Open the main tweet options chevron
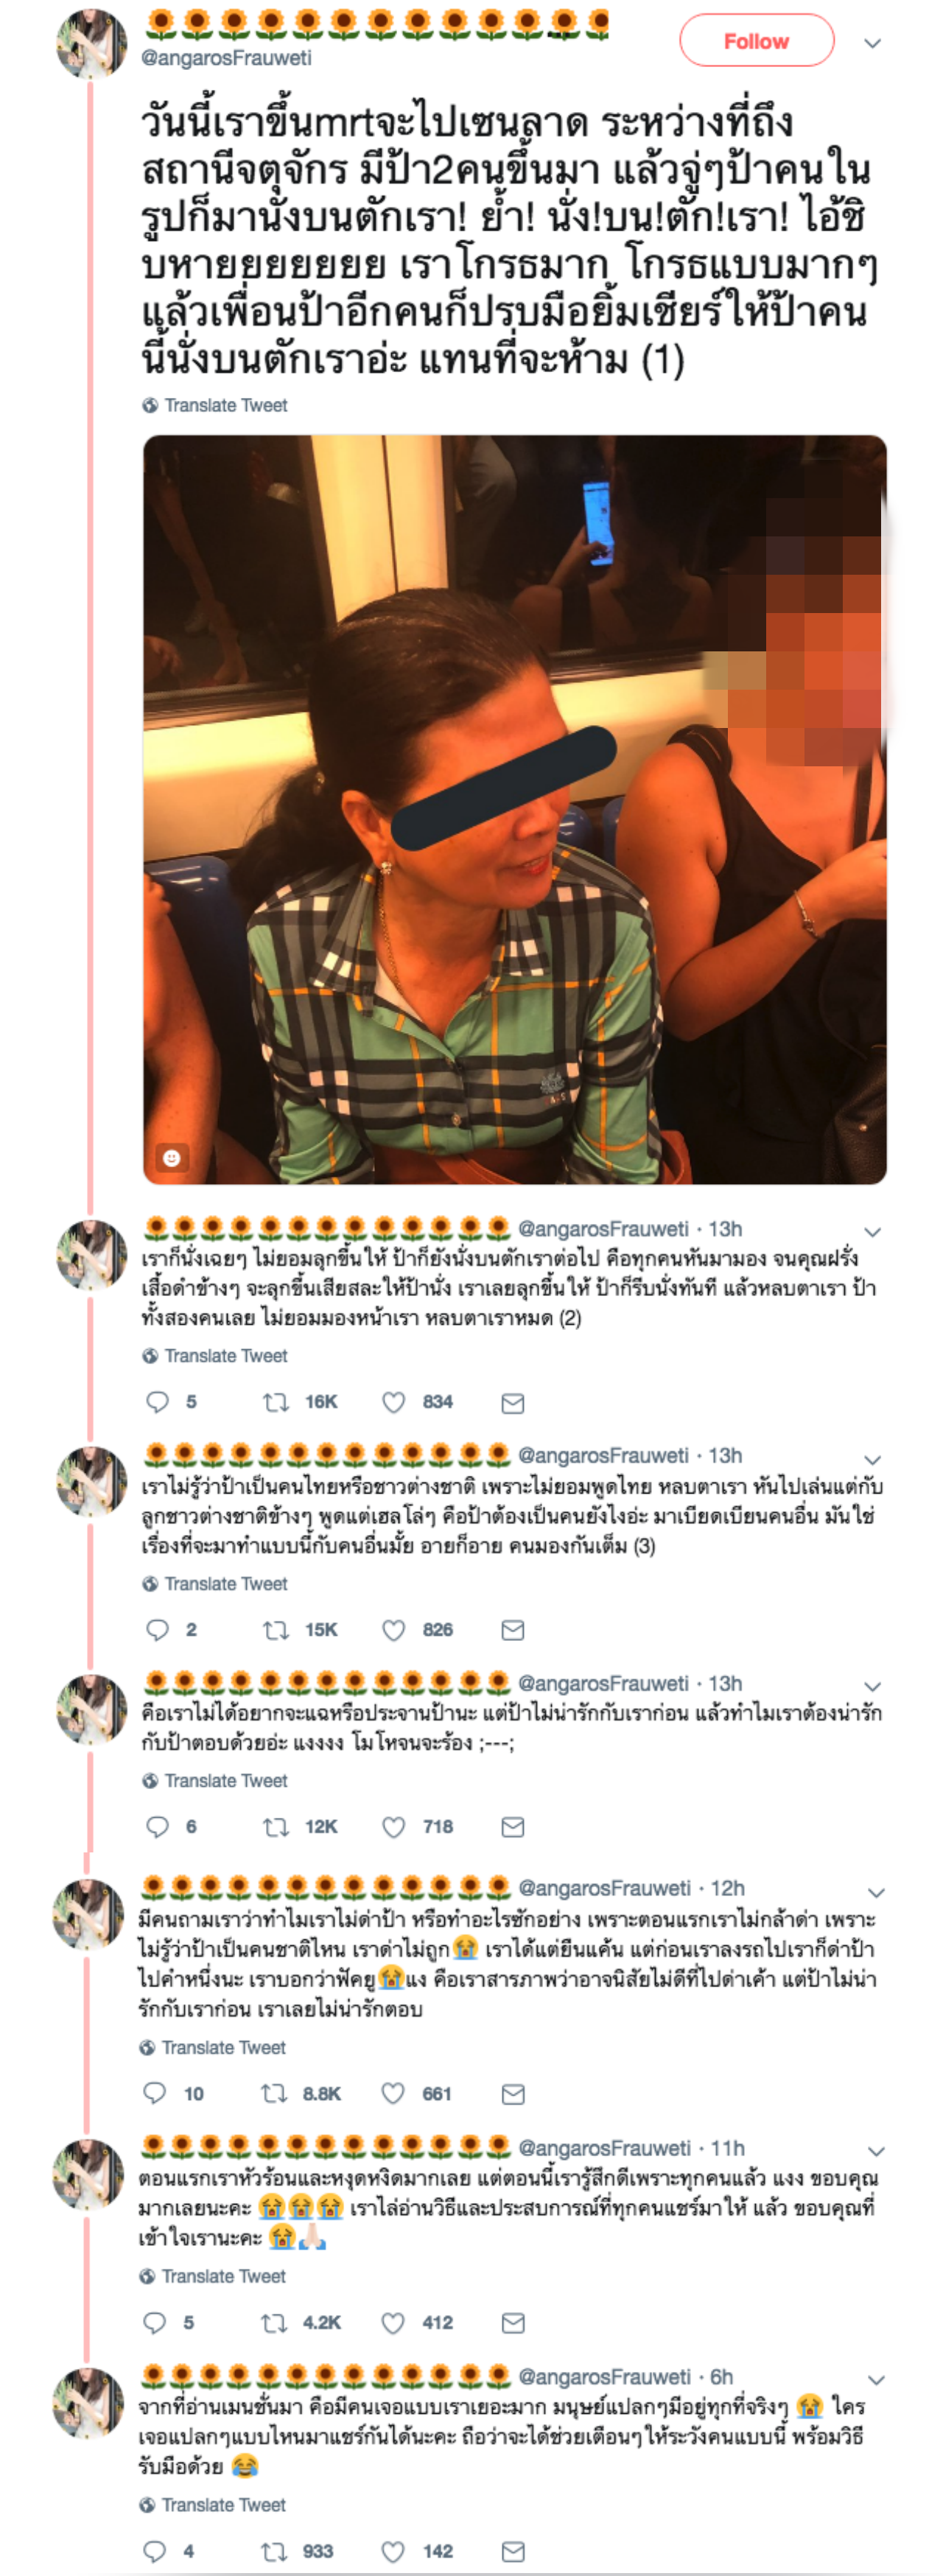This screenshot has width=943, height=2576. (872, 43)
